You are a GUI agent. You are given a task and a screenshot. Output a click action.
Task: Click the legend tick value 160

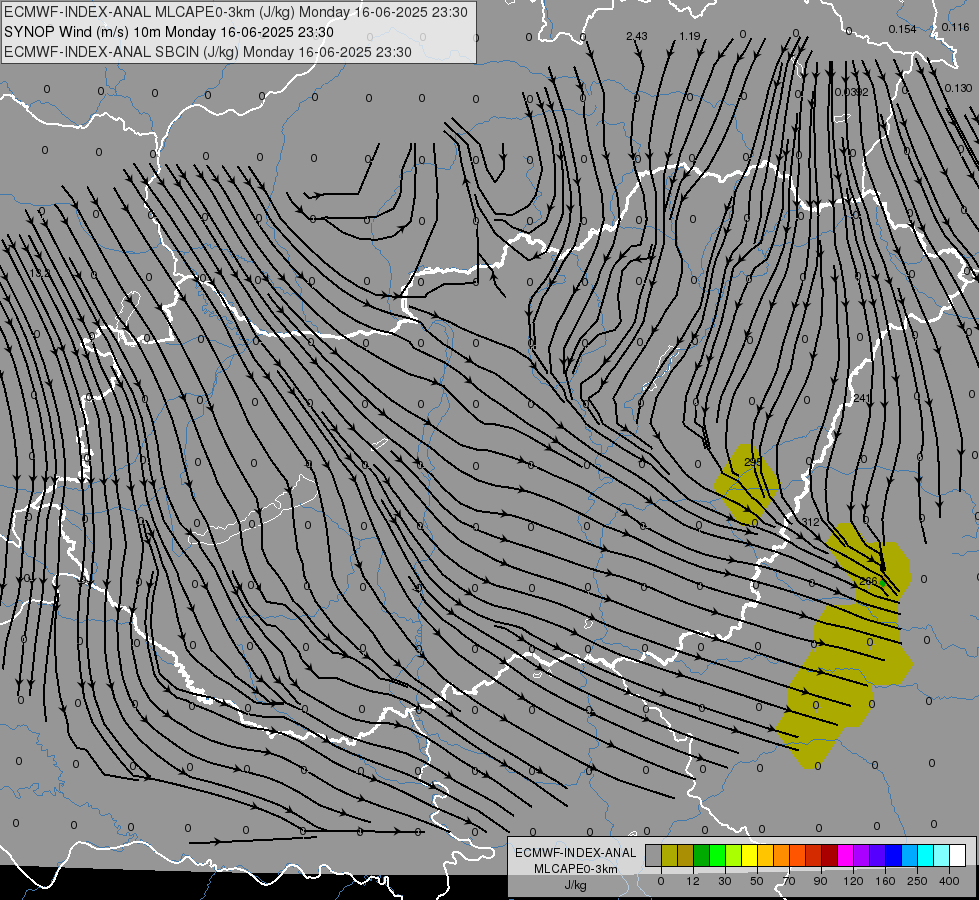[885, 881]
